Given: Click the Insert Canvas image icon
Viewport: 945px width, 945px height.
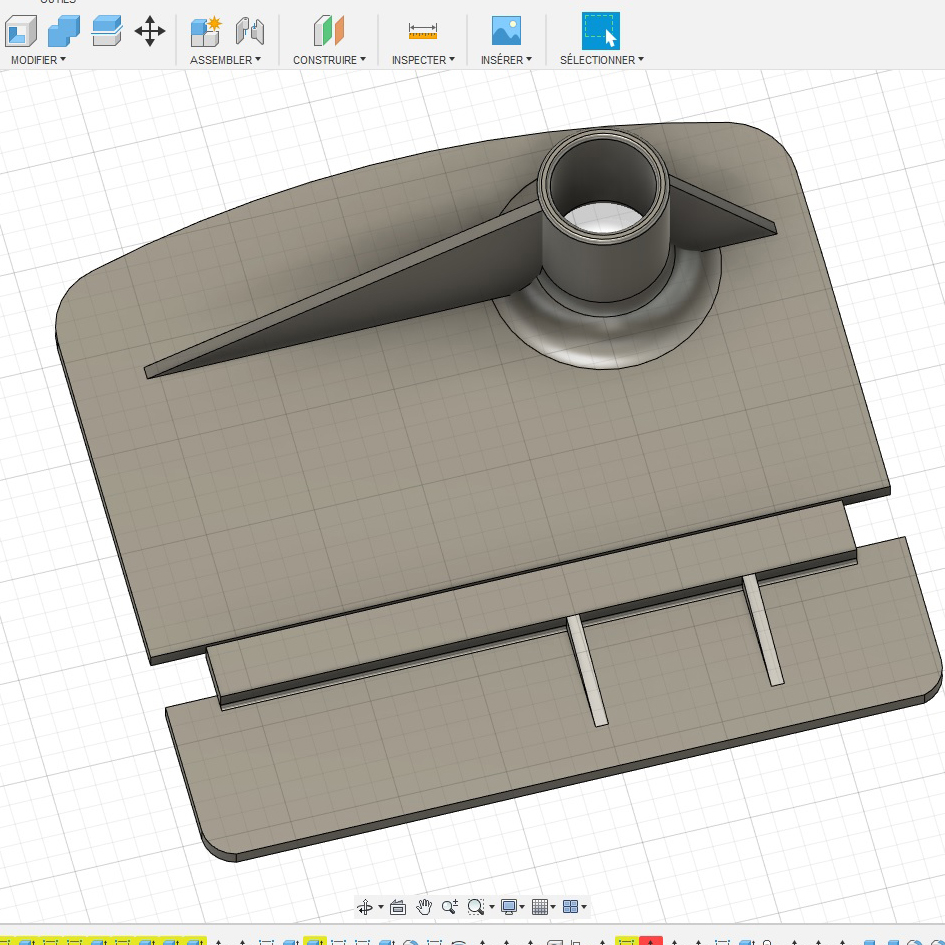Looking at the screenshot, I should point(505,31).
